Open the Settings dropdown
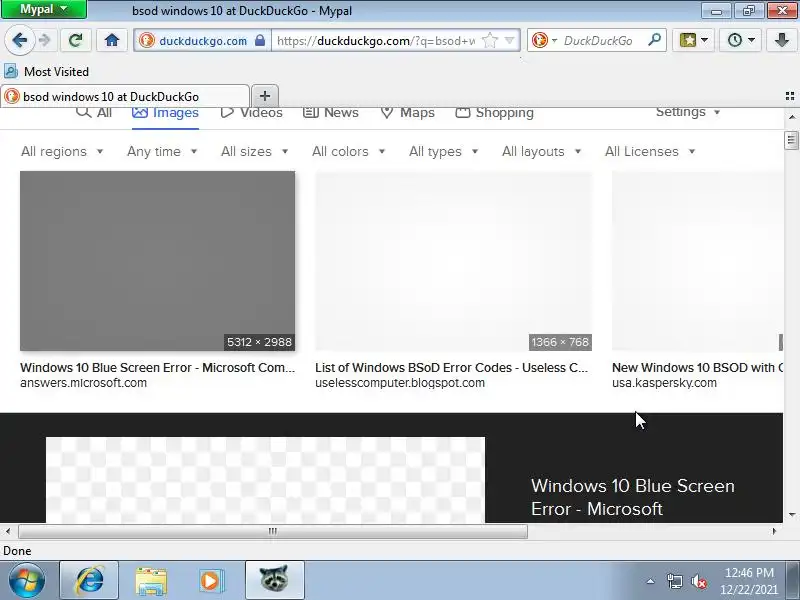 tap(687, 112)
